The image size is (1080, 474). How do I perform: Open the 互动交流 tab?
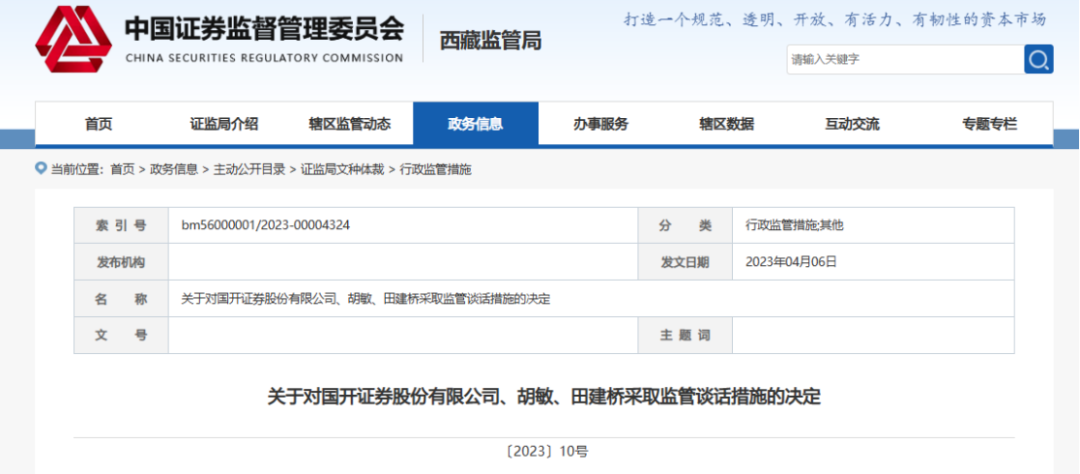coord(852,124)
